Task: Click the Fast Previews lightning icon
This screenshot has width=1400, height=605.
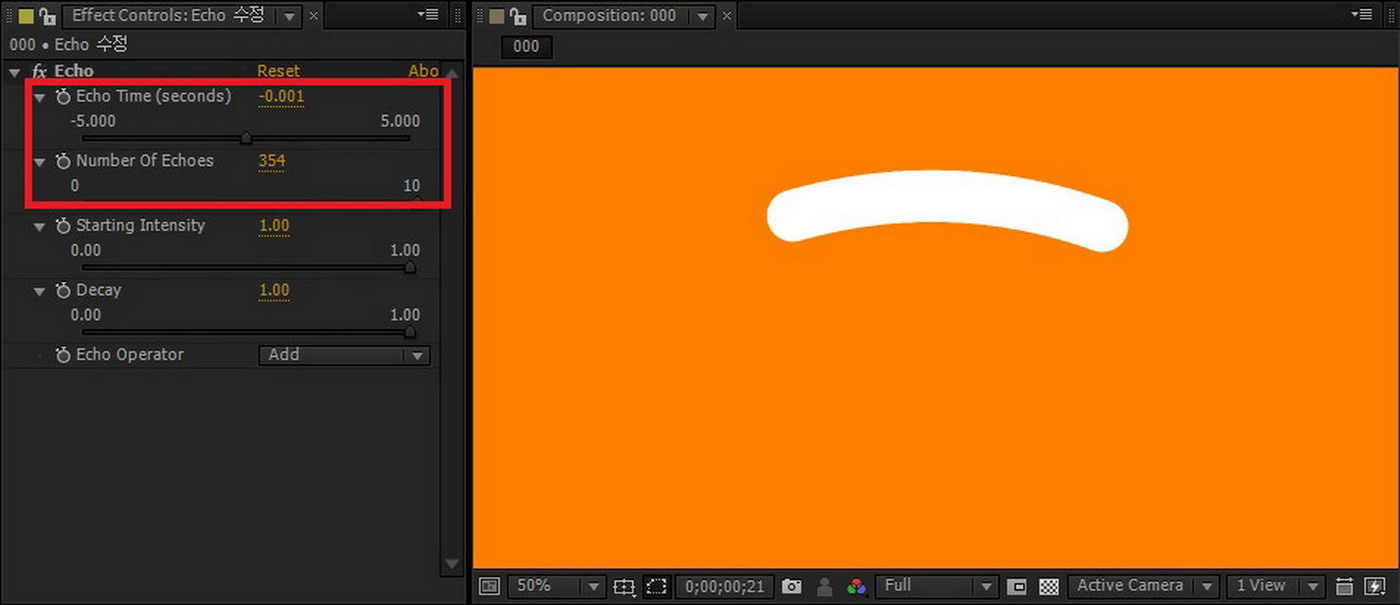Action: tap(1377, 587)
